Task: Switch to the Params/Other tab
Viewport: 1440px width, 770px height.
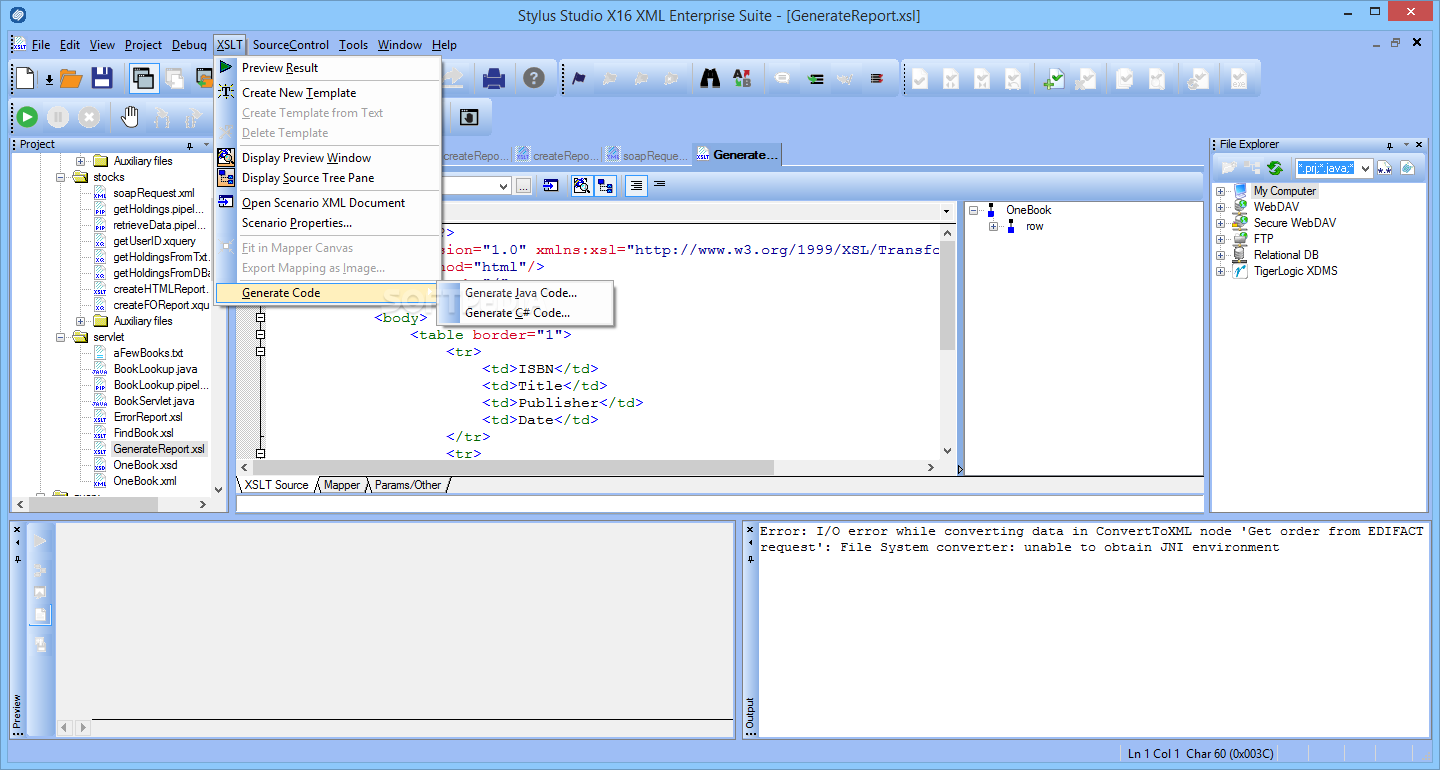Action: tap(408, 485)
